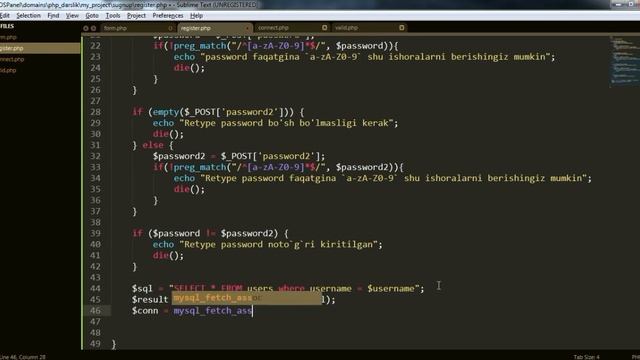Open the Tools menu
Screen dimensions: 640x360
113,16
